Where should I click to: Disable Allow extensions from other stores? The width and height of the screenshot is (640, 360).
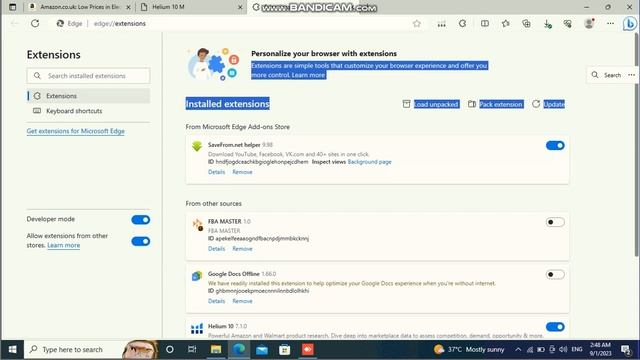tap(141, 241)
